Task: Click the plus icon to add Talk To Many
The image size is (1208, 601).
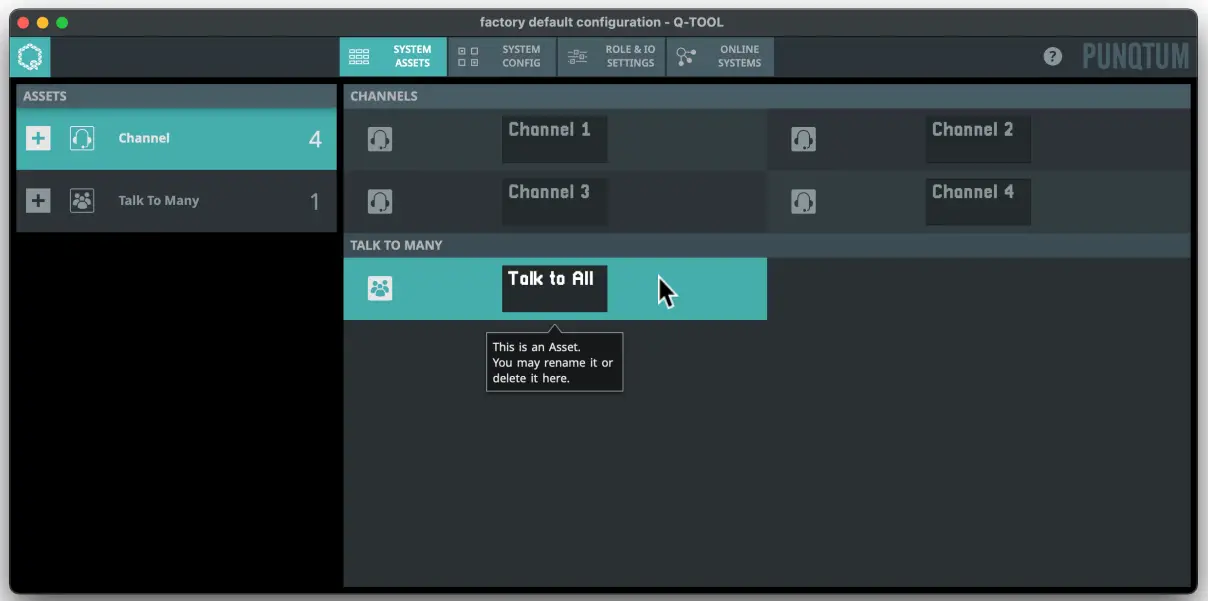Action: (x=38, y=201)
